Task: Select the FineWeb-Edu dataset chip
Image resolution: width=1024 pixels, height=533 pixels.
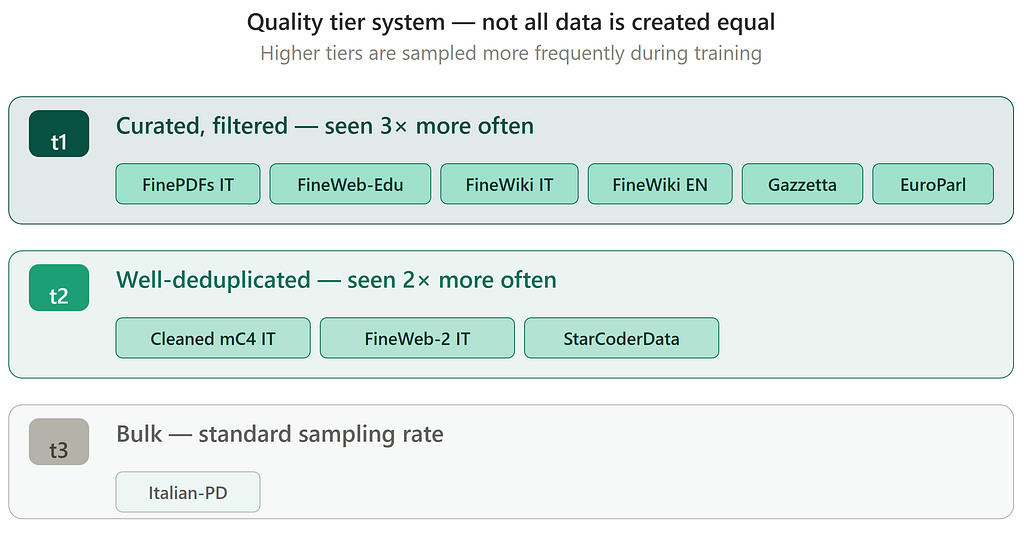Action: coord(350,184)
